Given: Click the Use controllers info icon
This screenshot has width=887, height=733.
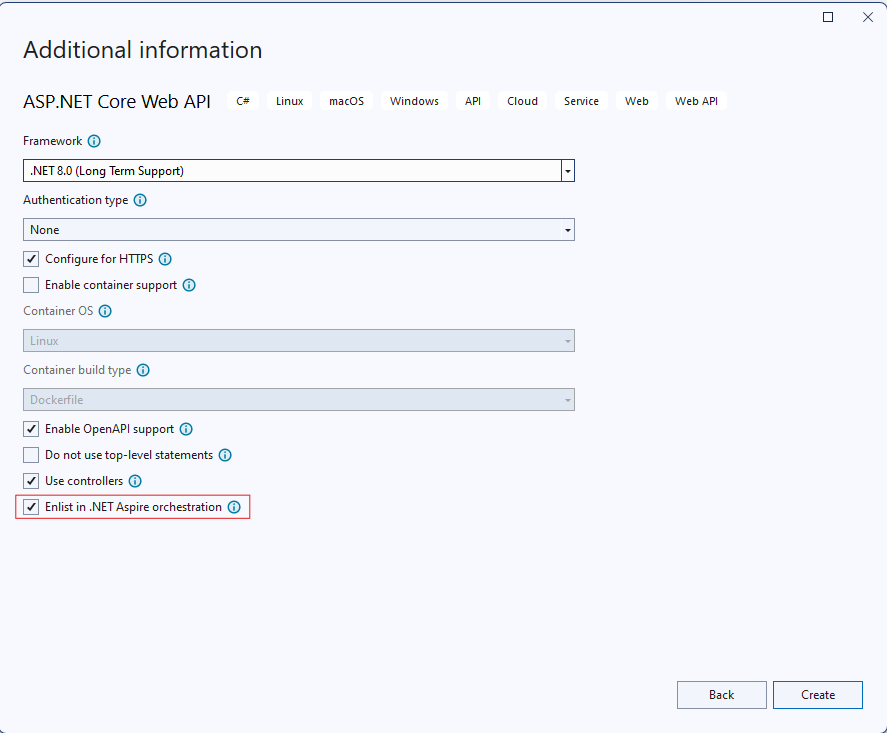Looking at the screenshot, I should coord(136,481).
